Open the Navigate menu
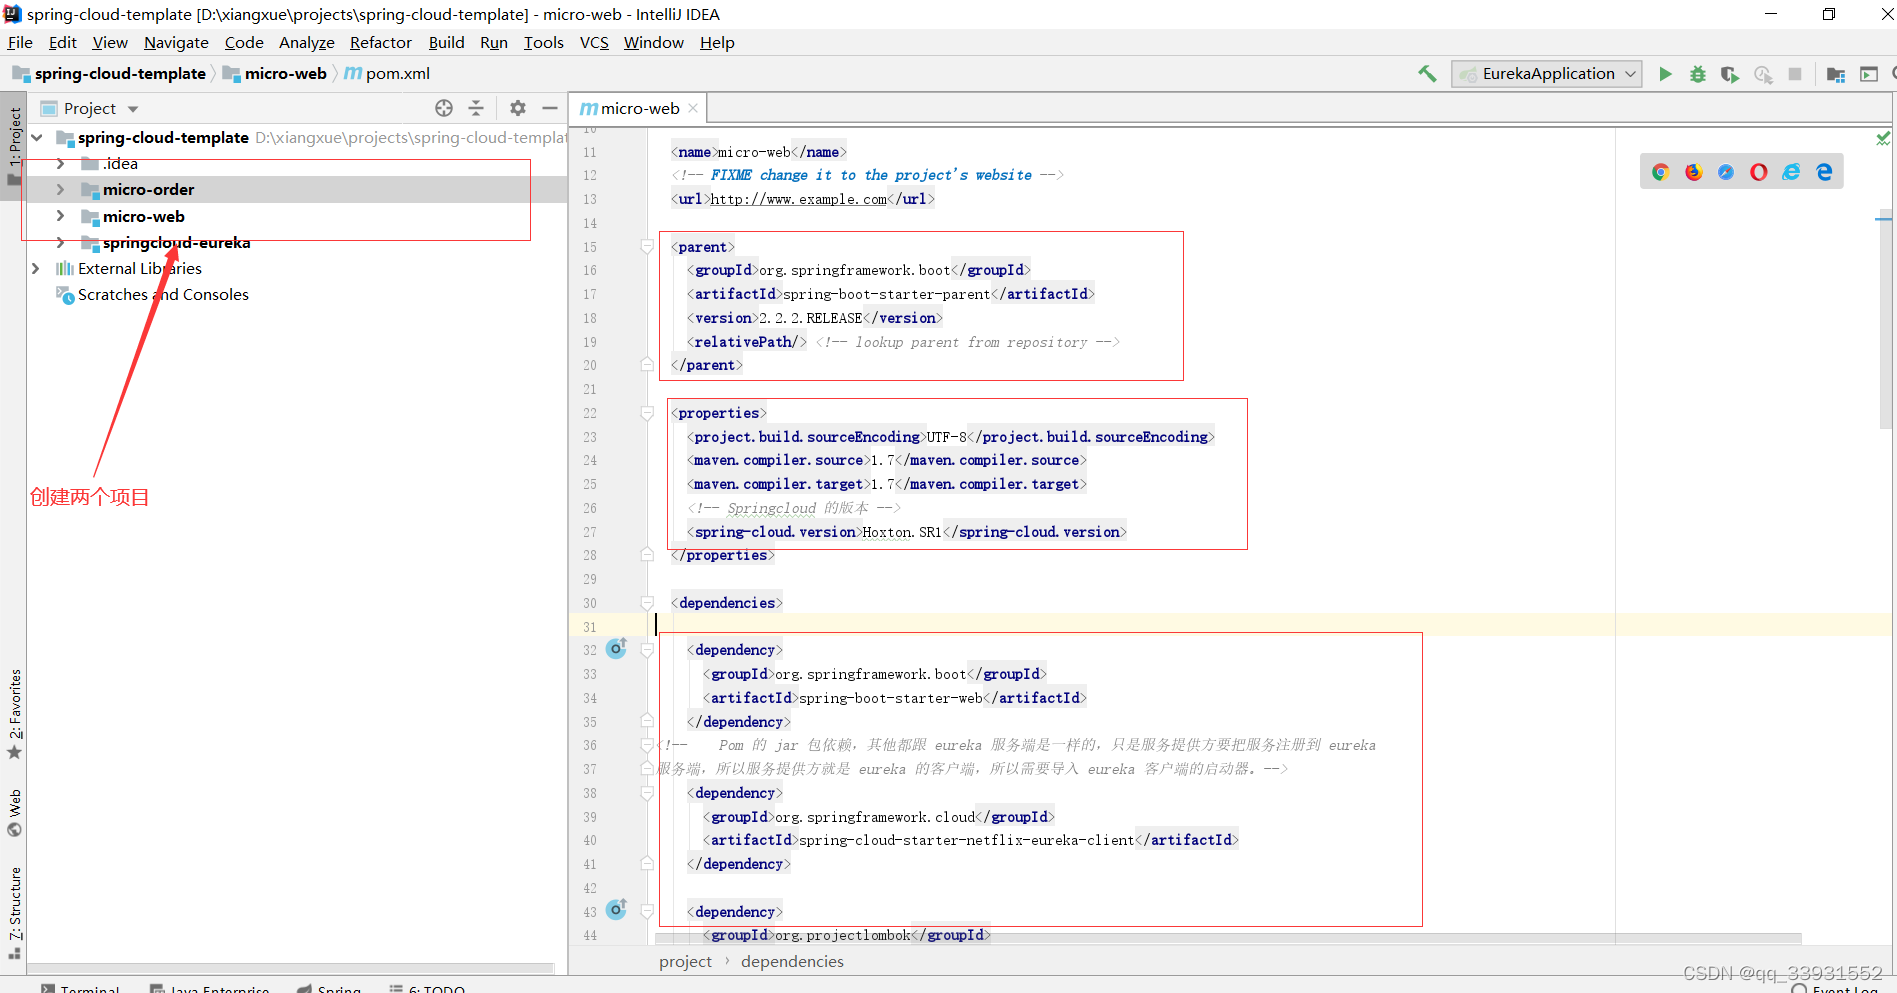This screenshot has height=993, width=1897. pos(176,43)
